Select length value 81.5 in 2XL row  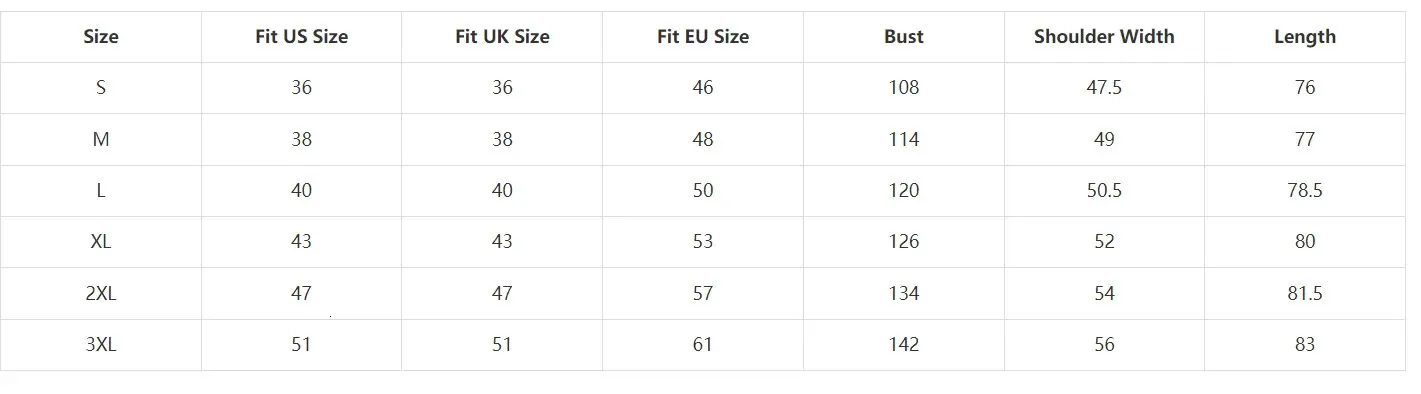coord(1305,294)
